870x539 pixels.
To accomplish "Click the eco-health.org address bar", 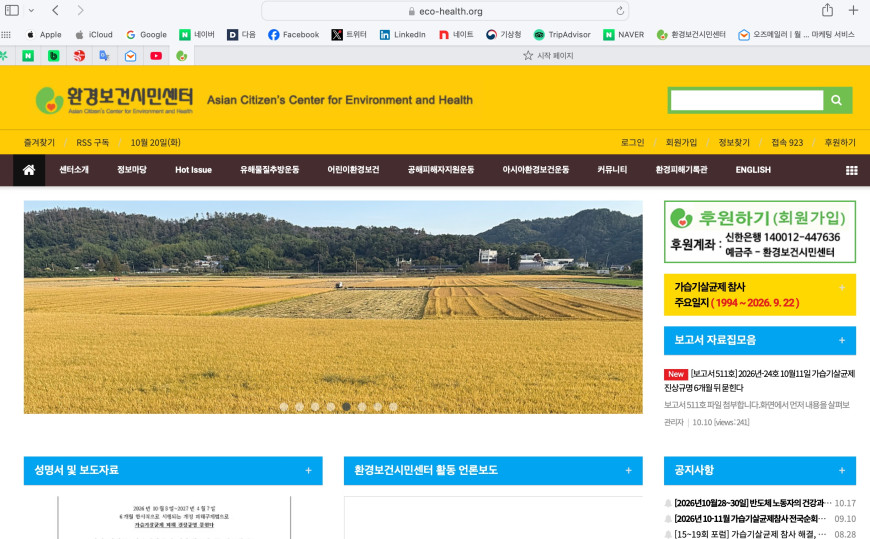I will coord(445,11).
